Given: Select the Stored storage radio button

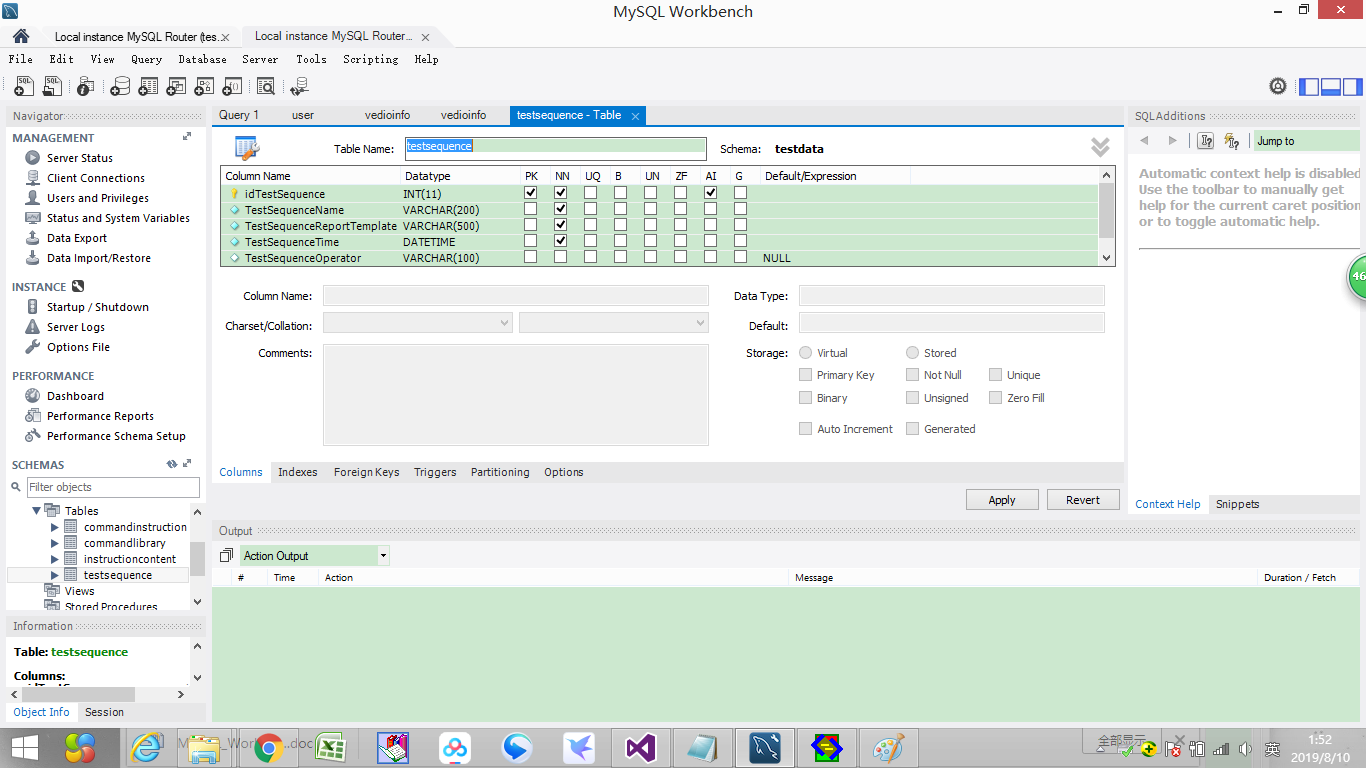Looking at the screenshot, I should click(913, 353).
